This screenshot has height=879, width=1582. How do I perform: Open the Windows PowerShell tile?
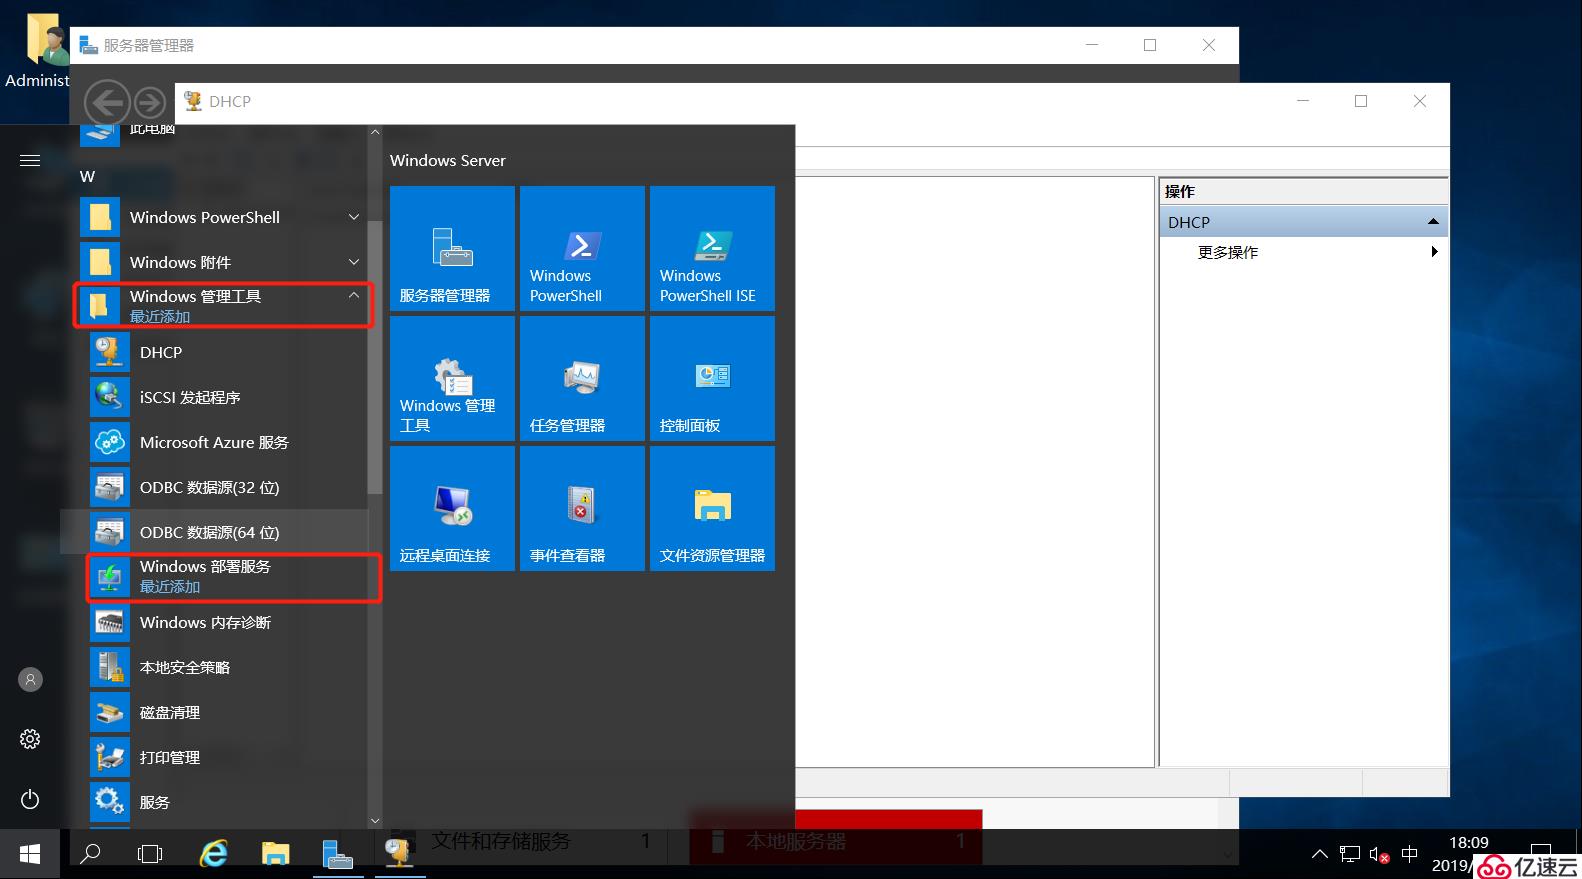coord(582,248)
